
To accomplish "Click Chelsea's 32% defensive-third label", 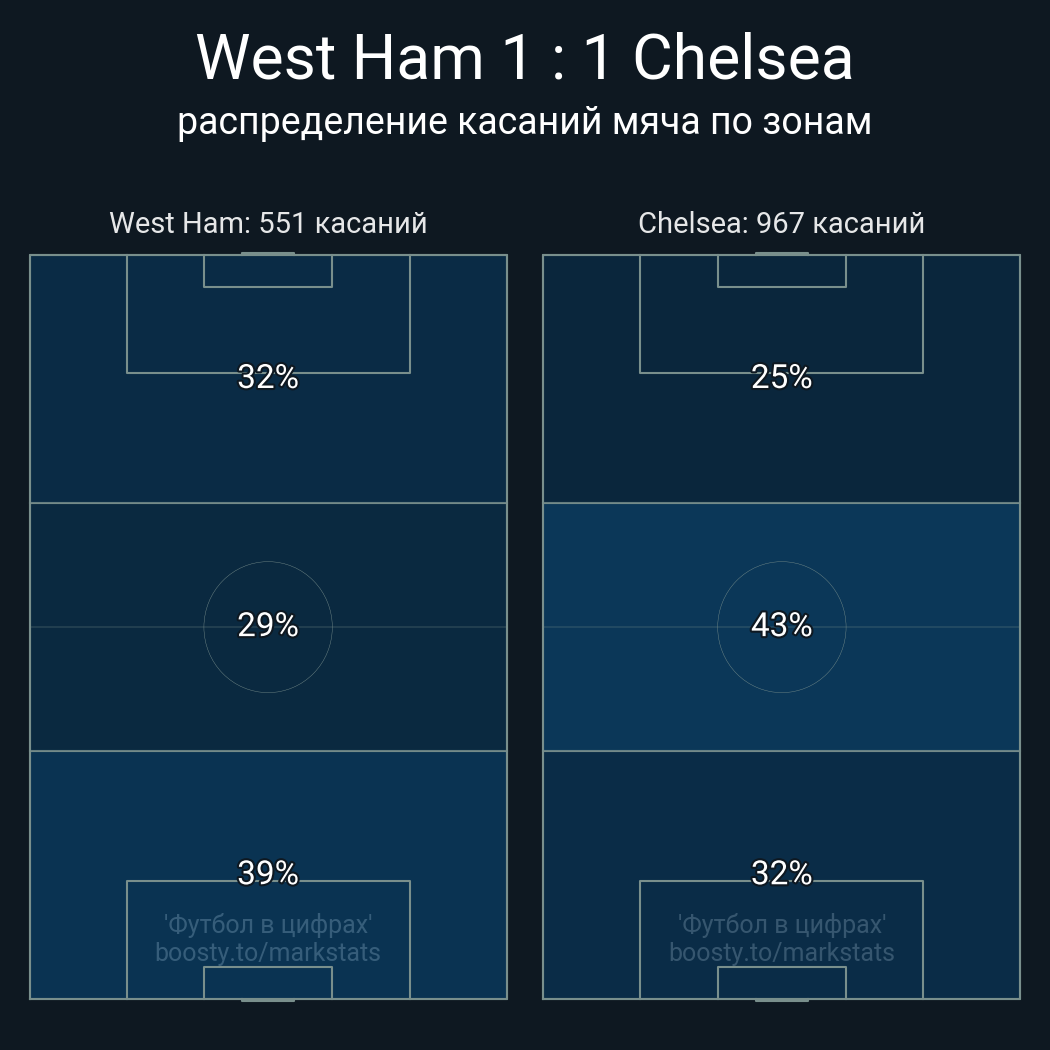I will click(x=781, y=873).
